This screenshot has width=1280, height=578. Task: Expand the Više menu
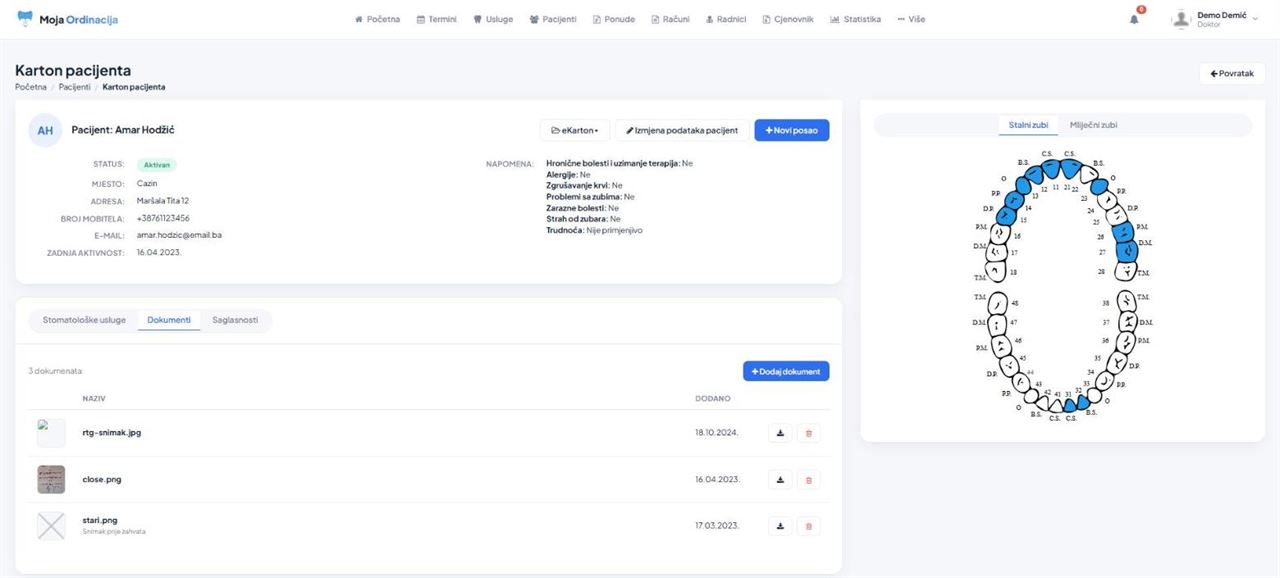[x=911, y=19]
